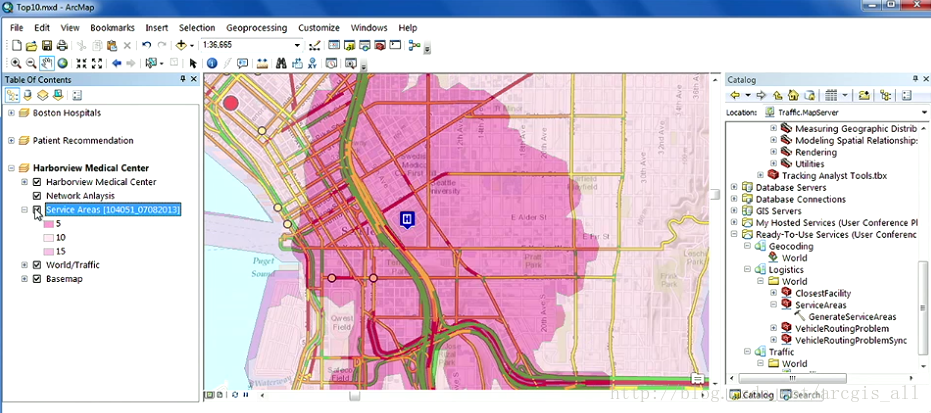Open the Geoprocessing menu

pos(256,28)
